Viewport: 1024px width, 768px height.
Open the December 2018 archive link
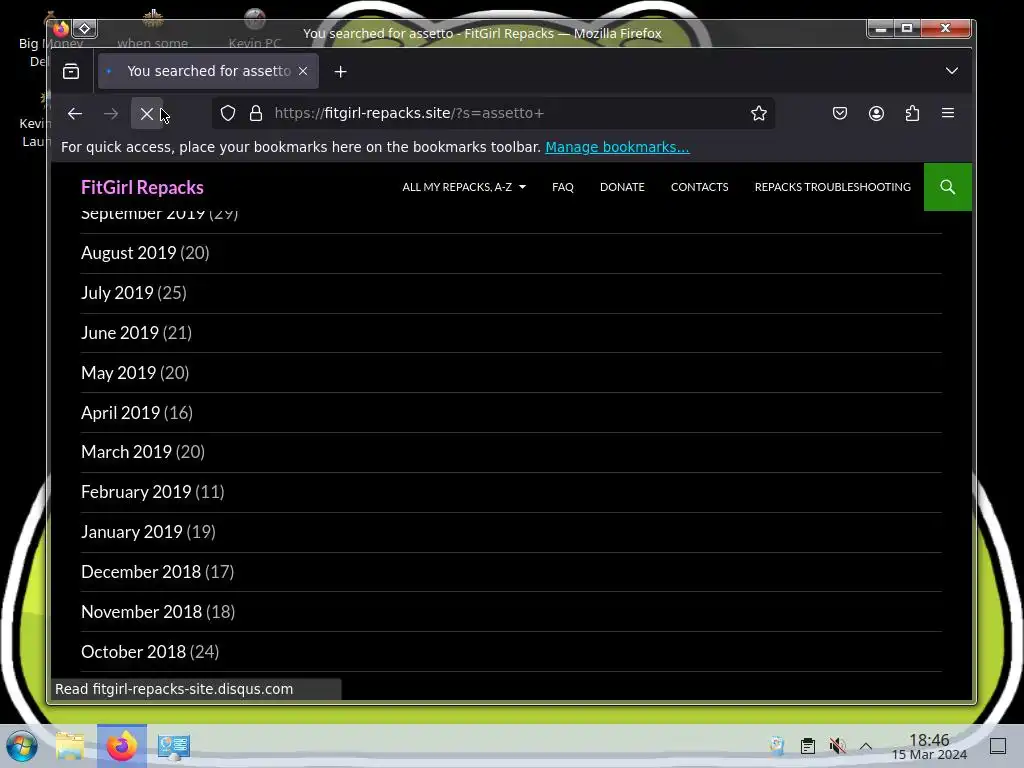point(140,571)
